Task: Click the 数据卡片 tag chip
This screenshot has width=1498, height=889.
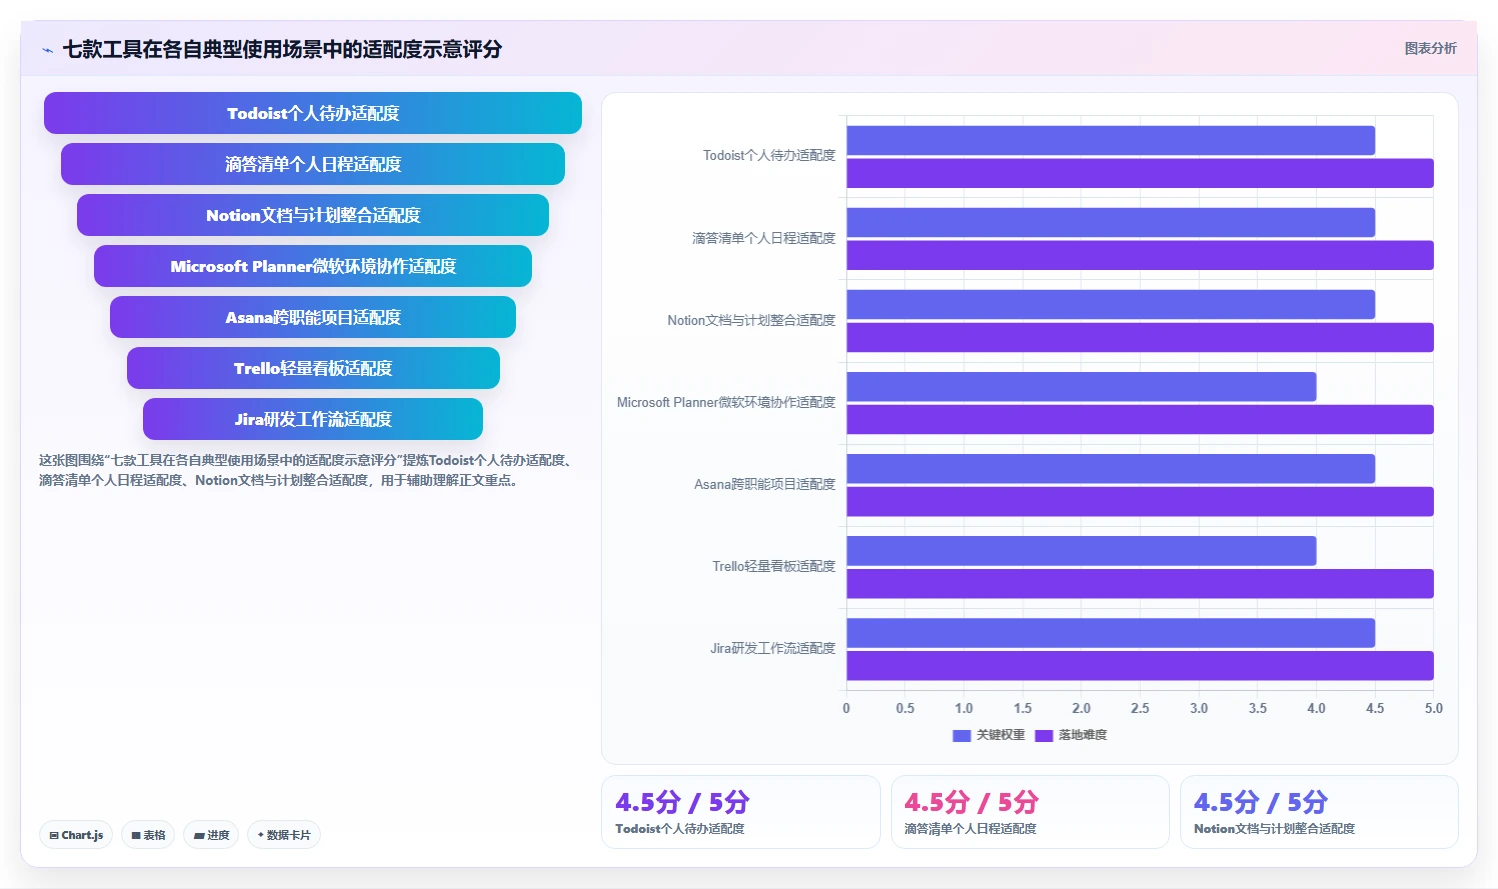Action: coord(284,835)
